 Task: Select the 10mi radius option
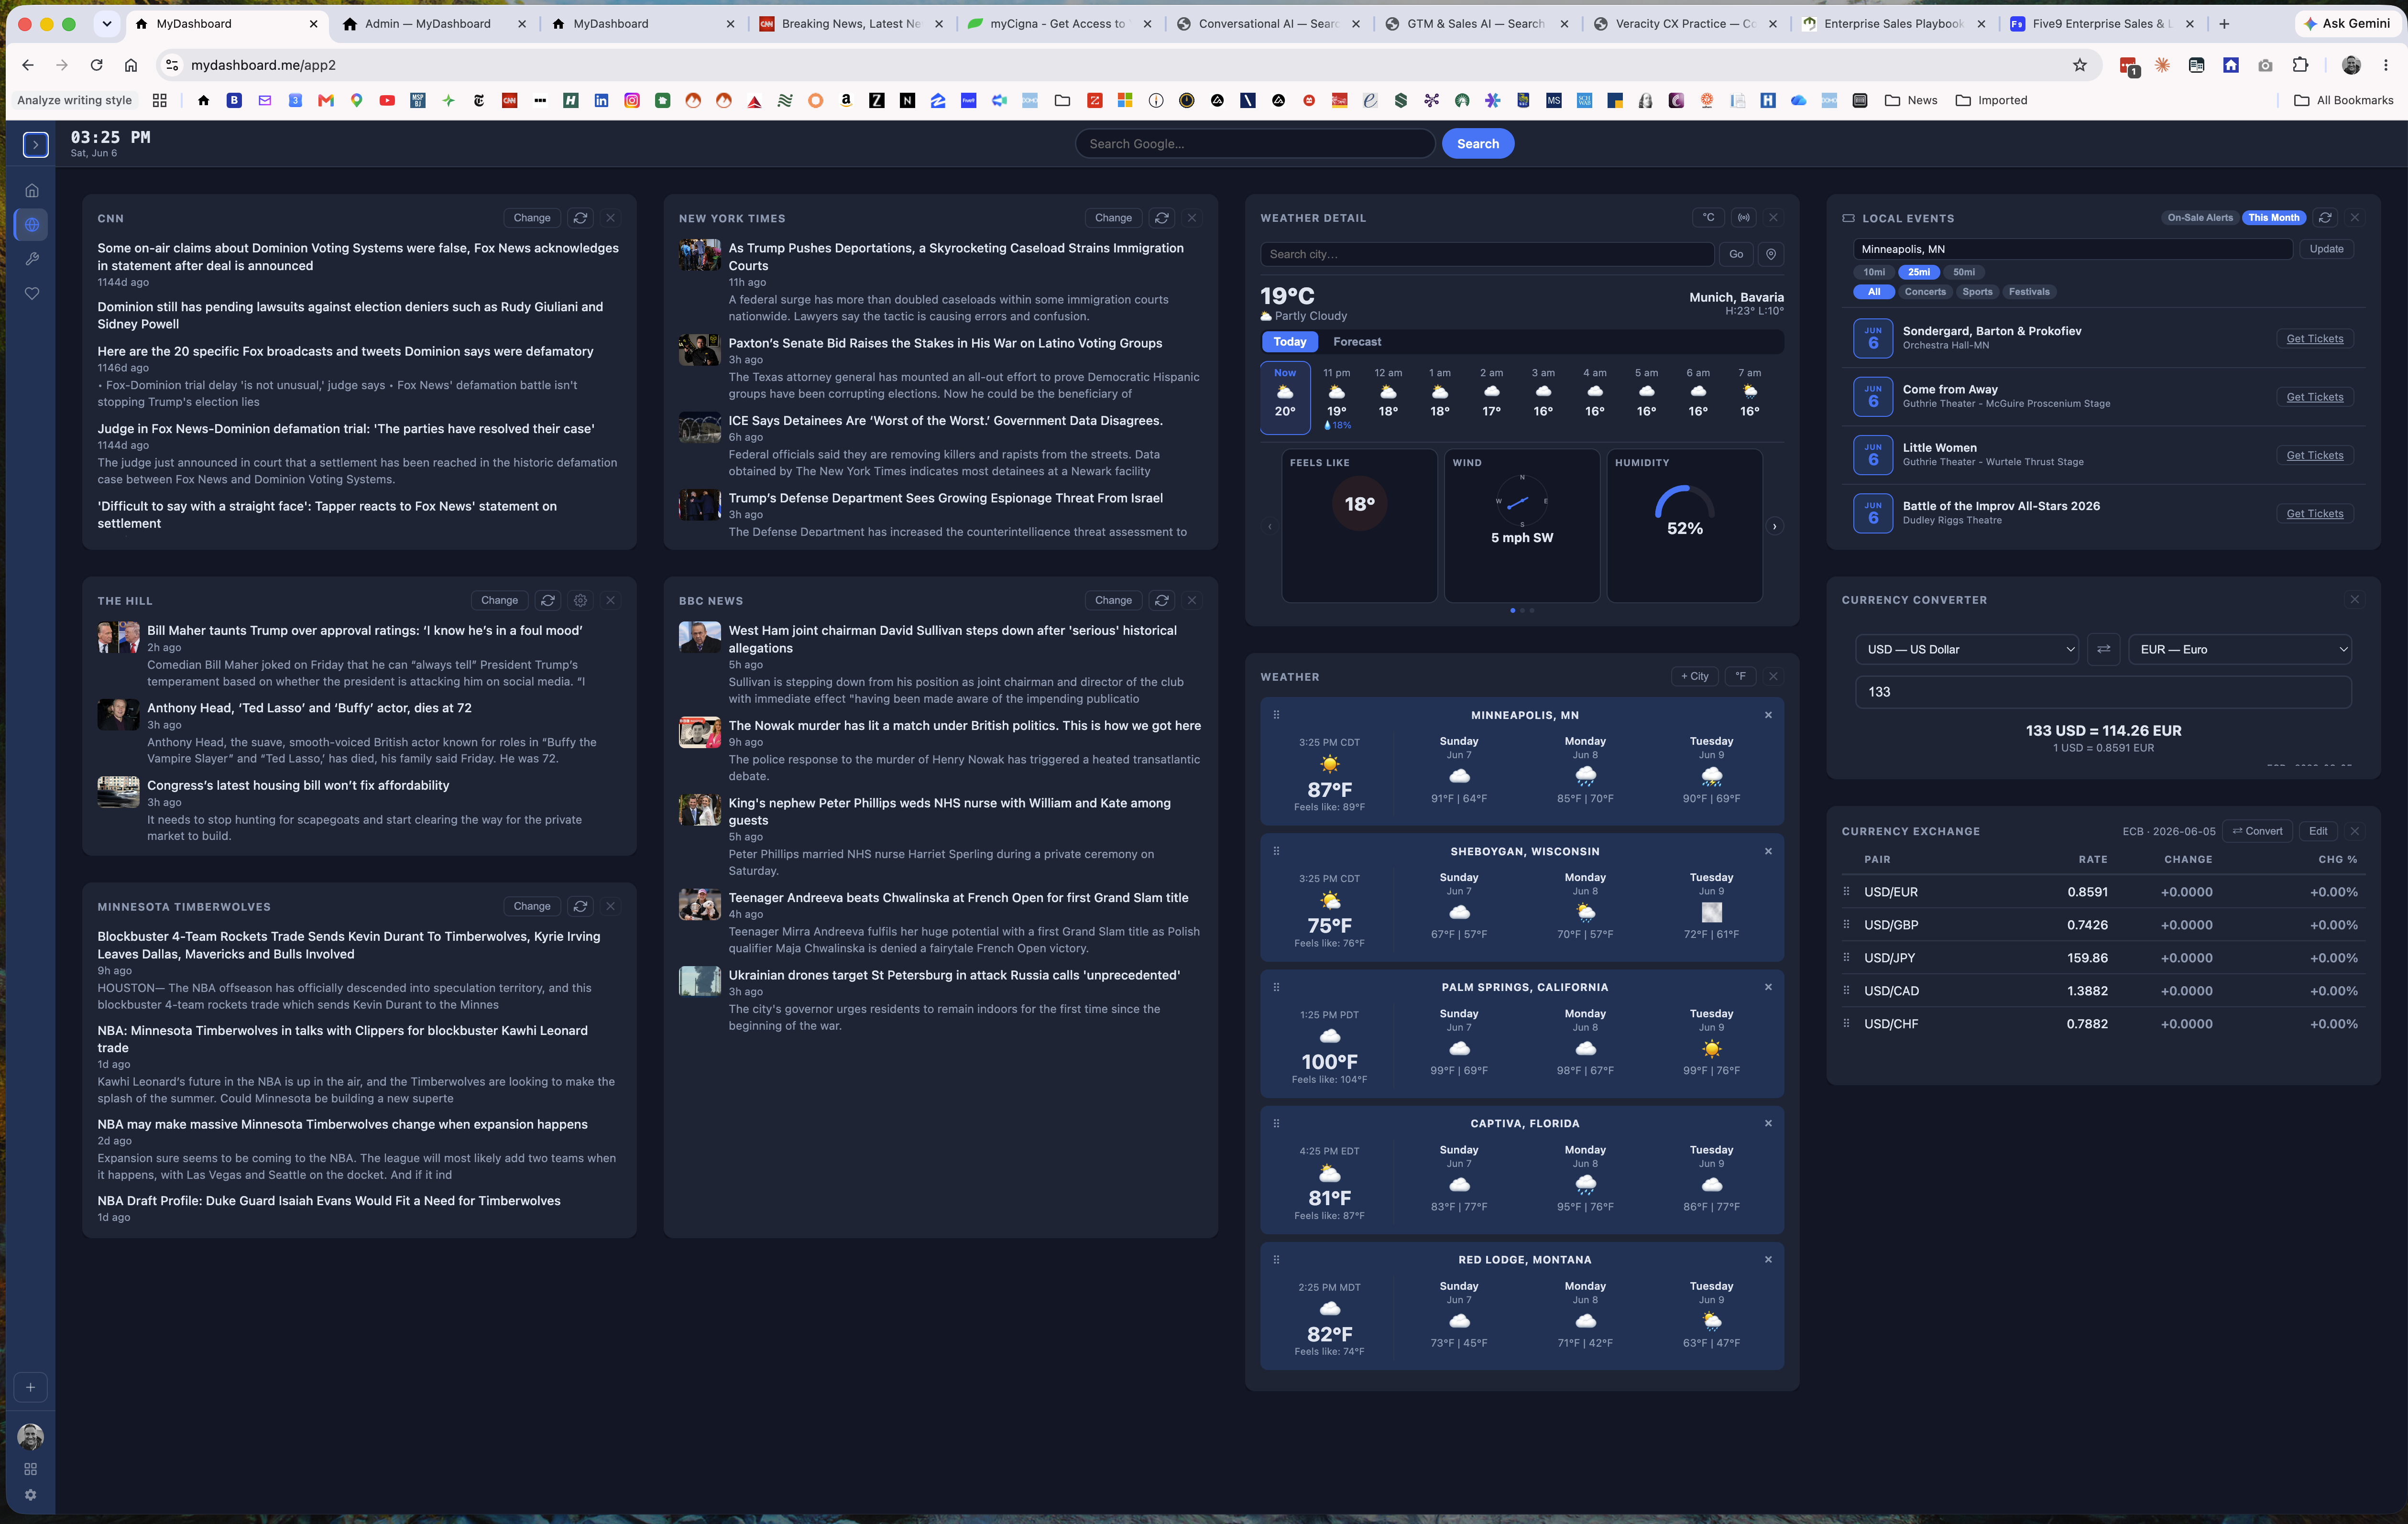pyautogui.click(x=1874, y=272)
